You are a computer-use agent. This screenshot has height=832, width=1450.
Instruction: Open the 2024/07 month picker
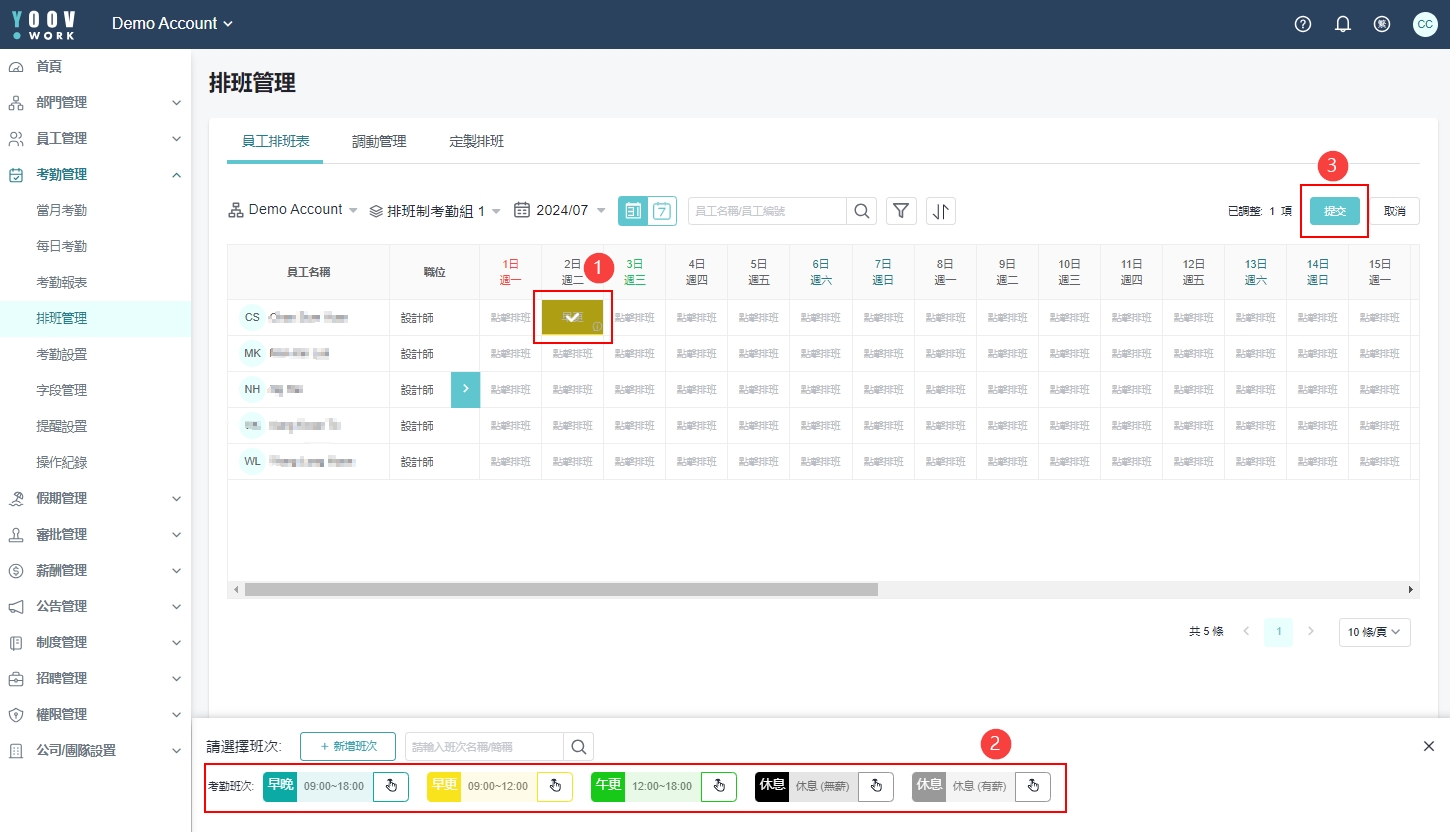(x=560, y=210)
